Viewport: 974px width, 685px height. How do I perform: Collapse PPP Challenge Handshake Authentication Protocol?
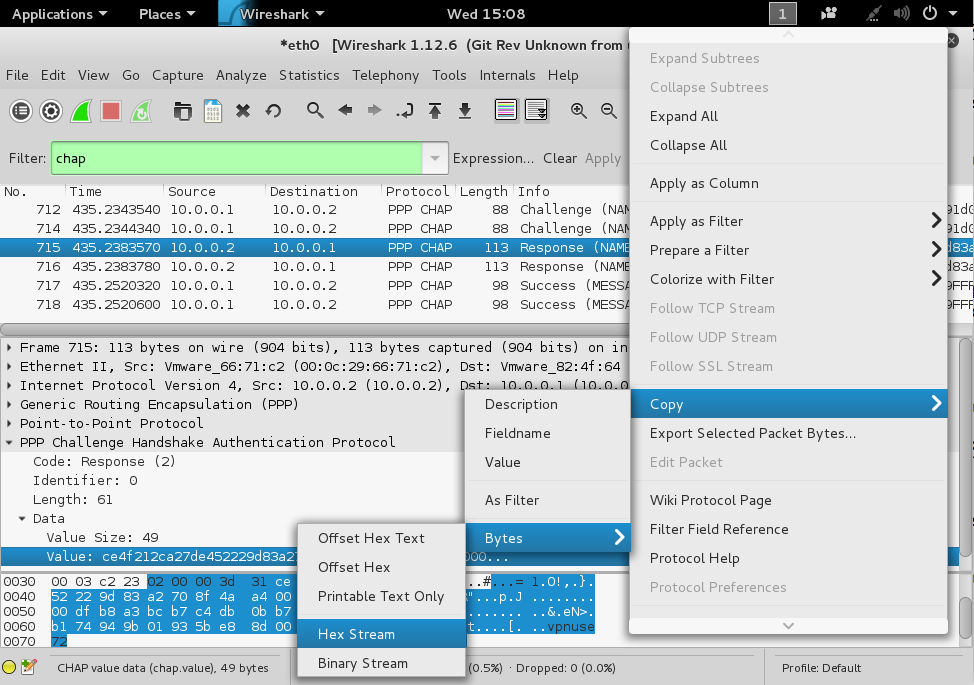(x=9, y=443)
